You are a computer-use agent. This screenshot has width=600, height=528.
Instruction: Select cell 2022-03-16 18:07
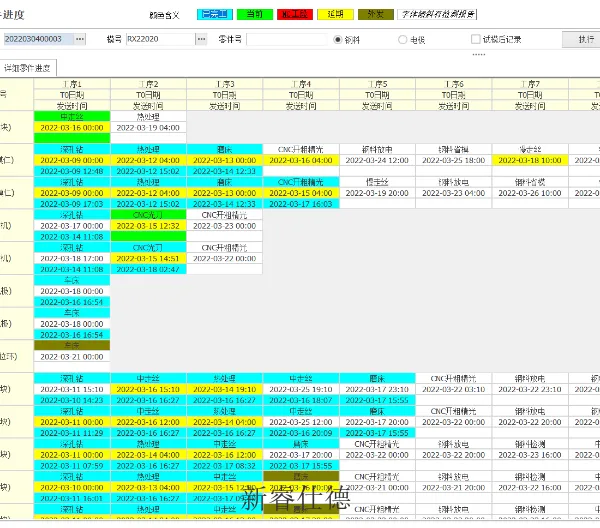[x=301, y=400]
